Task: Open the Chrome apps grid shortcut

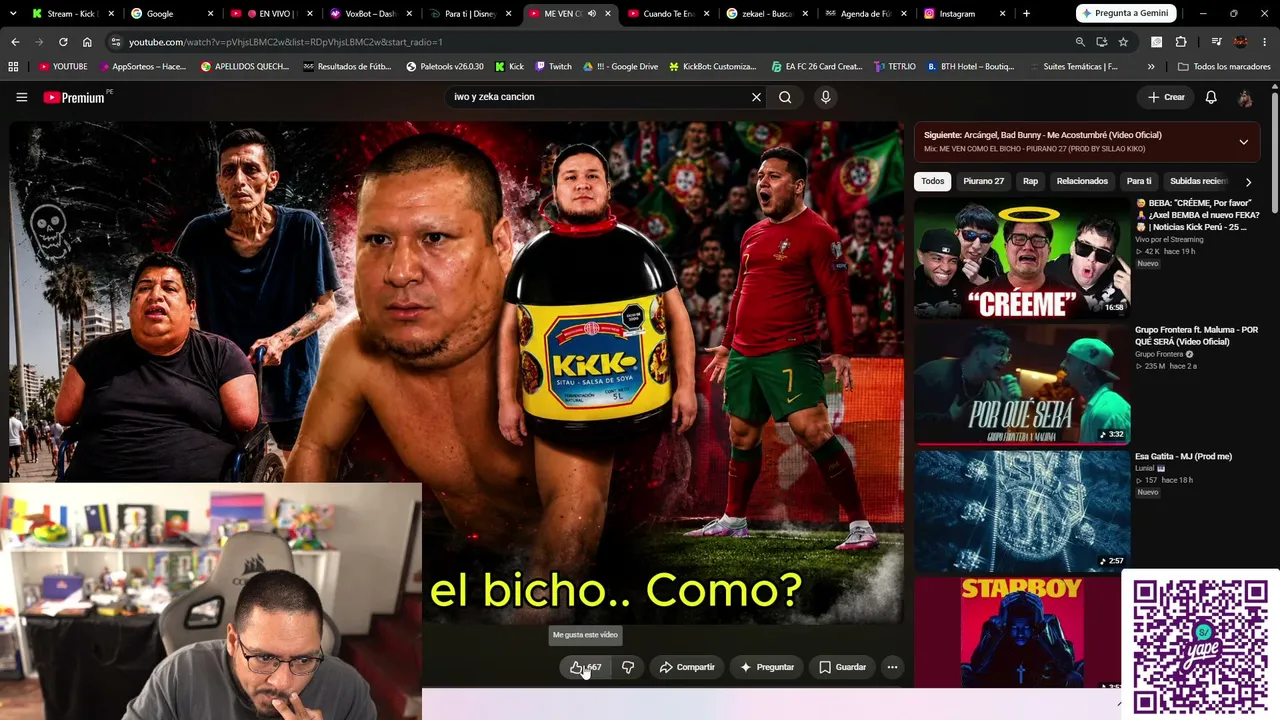Action: pyautogui.click(x=13, y=67)
